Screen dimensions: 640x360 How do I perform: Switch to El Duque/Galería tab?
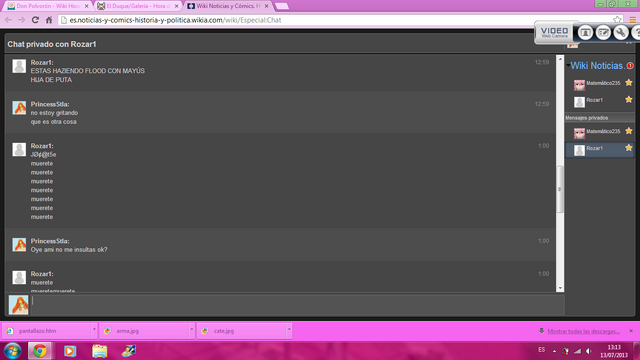(x=138, y=6)
